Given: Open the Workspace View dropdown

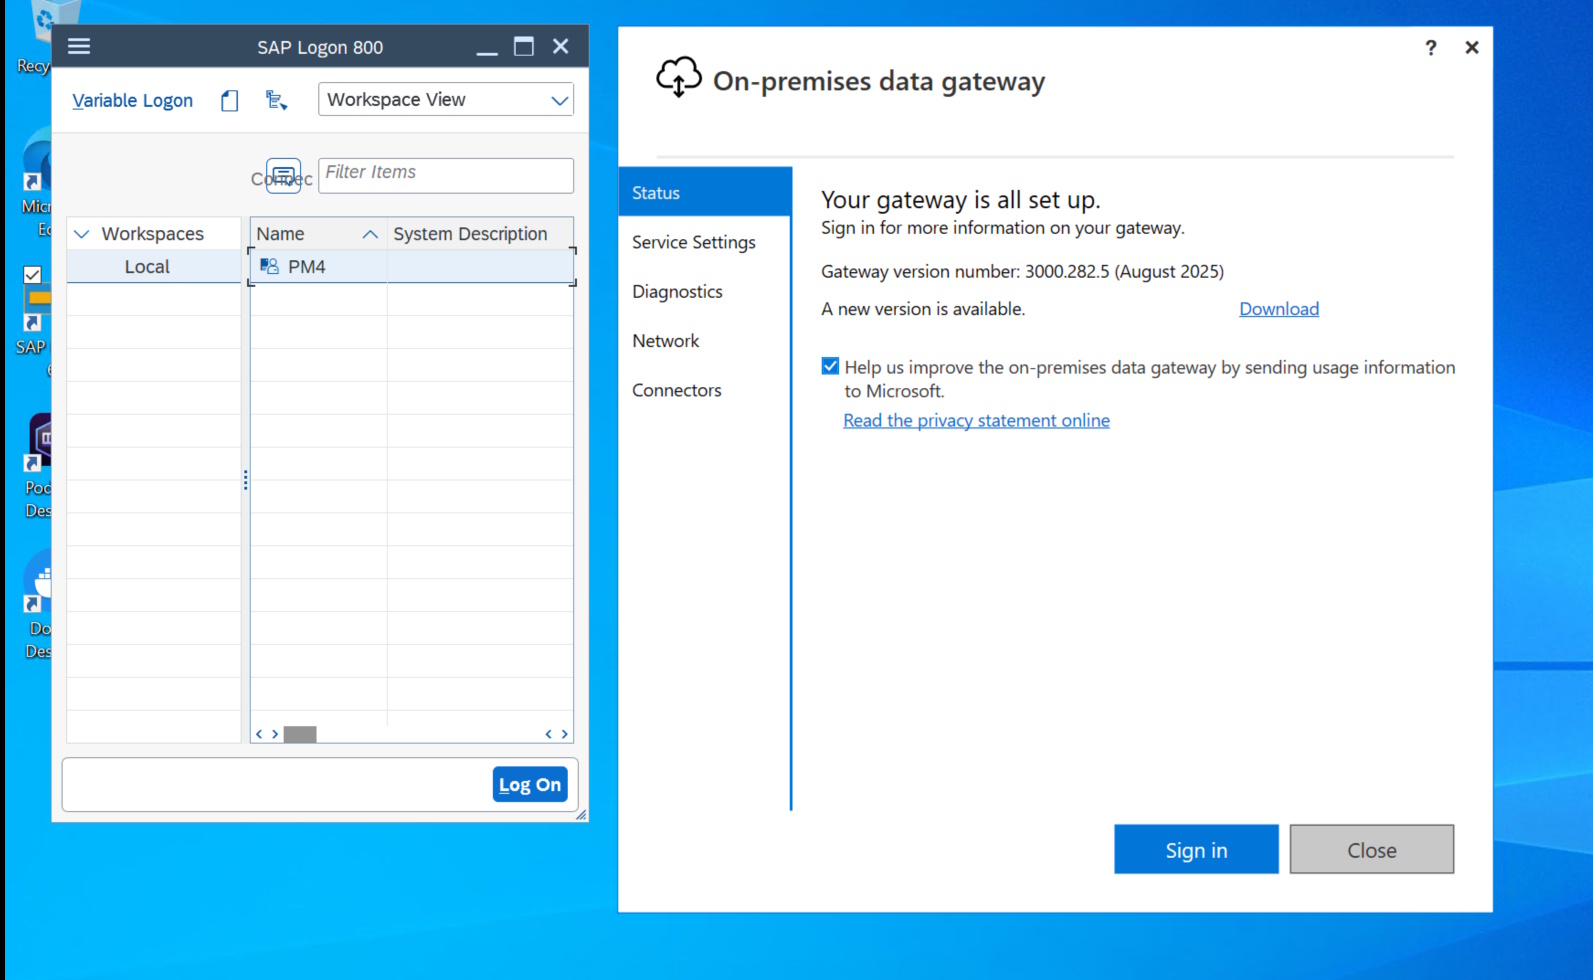Looking at the screenshot, I should tap(446, 100).
